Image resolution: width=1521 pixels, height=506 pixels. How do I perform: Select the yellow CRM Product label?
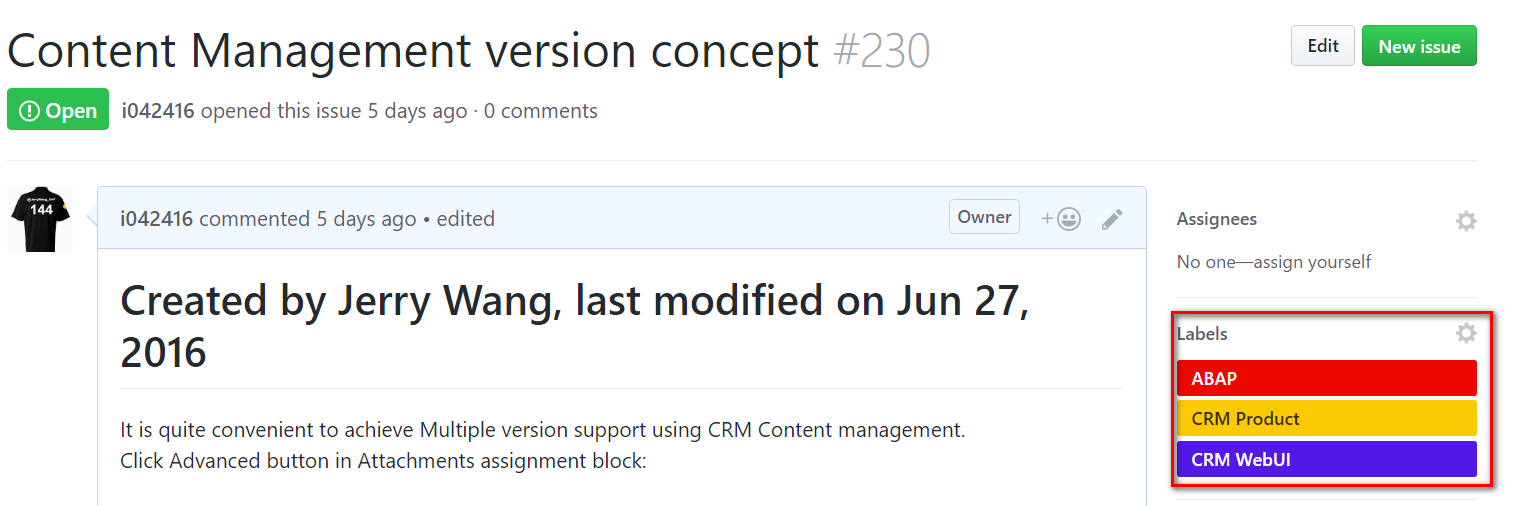1327,418
